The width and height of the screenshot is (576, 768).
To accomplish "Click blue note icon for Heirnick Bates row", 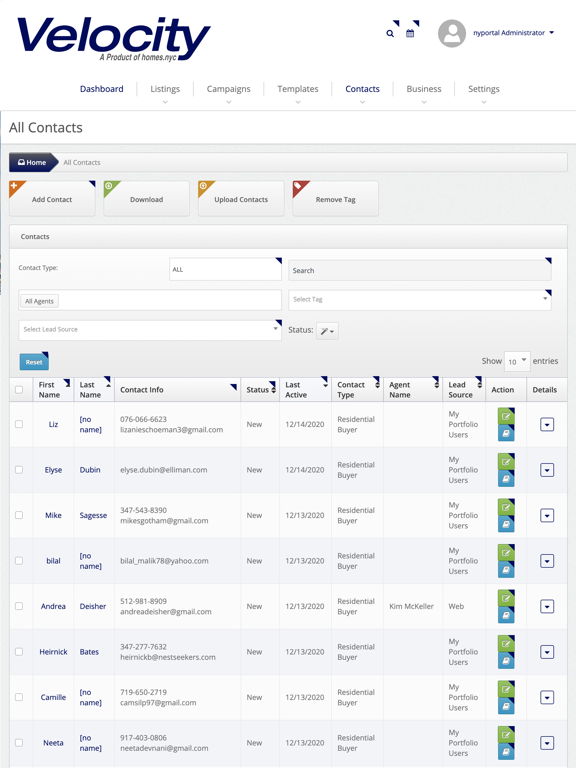I will click(x=506, y=661).
